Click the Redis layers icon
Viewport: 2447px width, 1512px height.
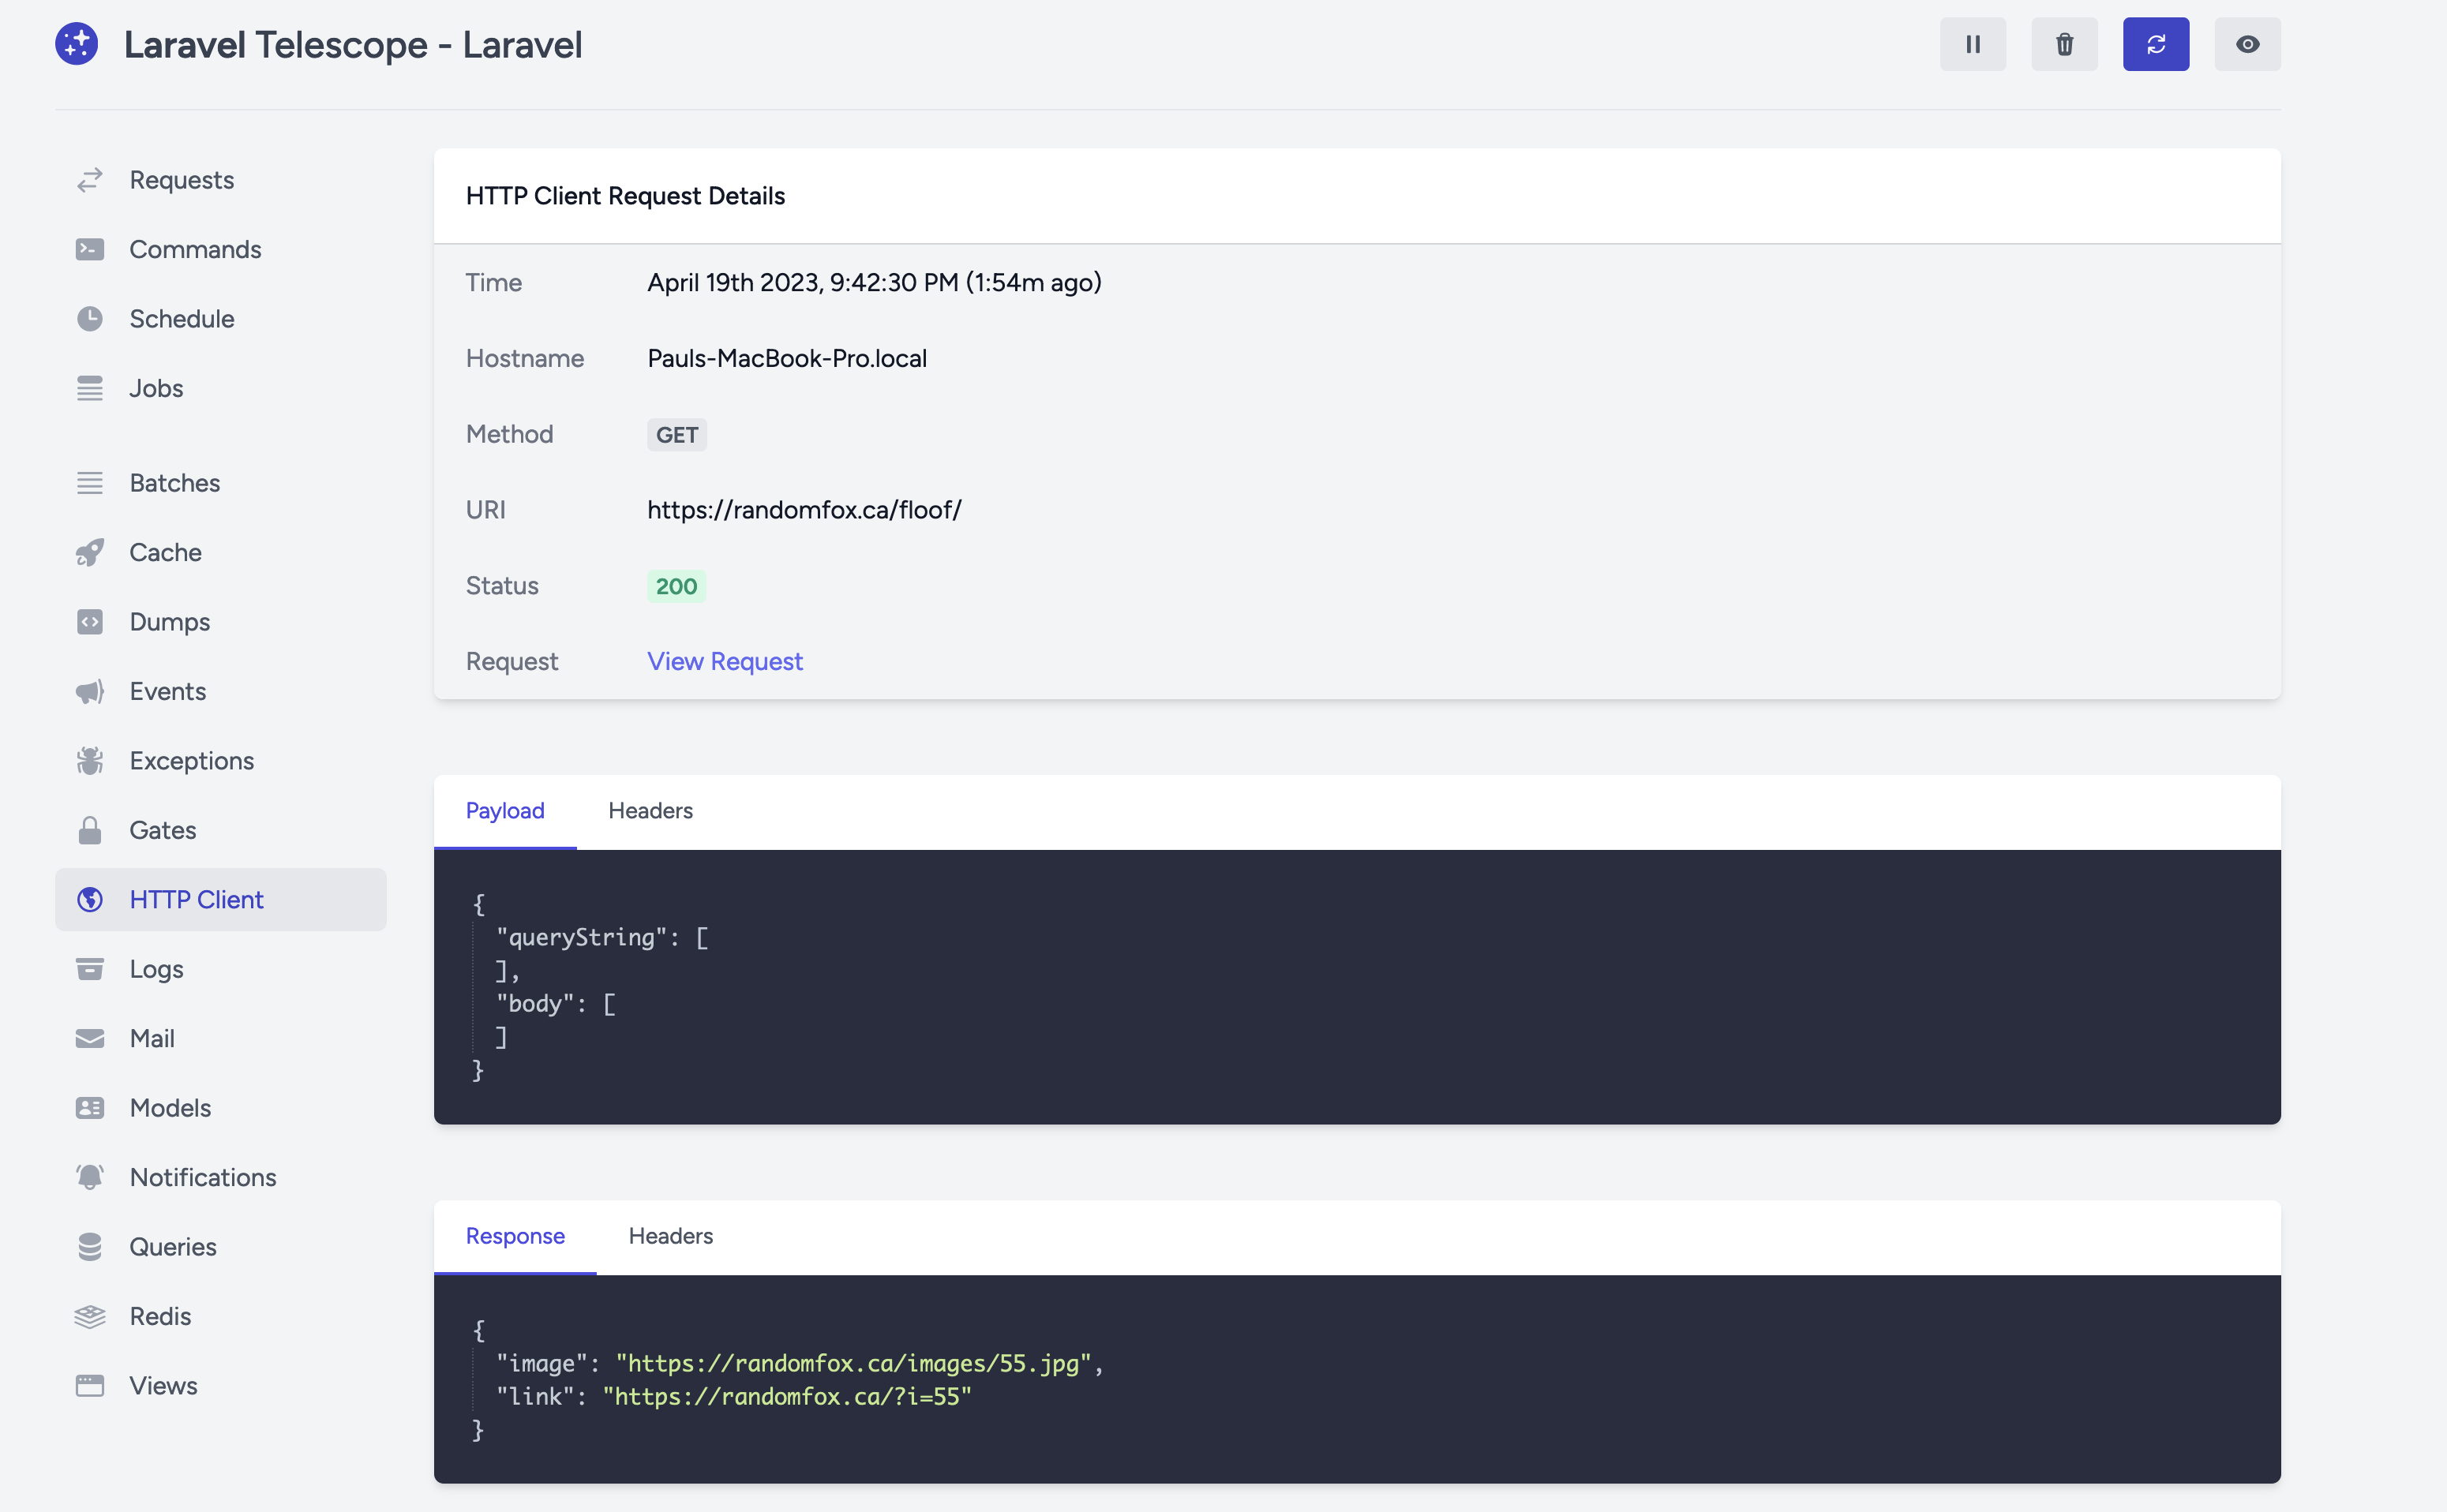90,1316
